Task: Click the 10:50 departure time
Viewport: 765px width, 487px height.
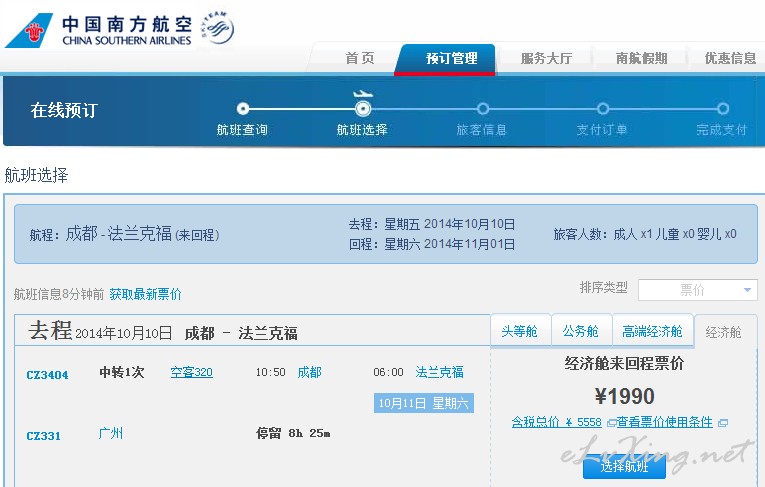Action: [x=271, y=372]
